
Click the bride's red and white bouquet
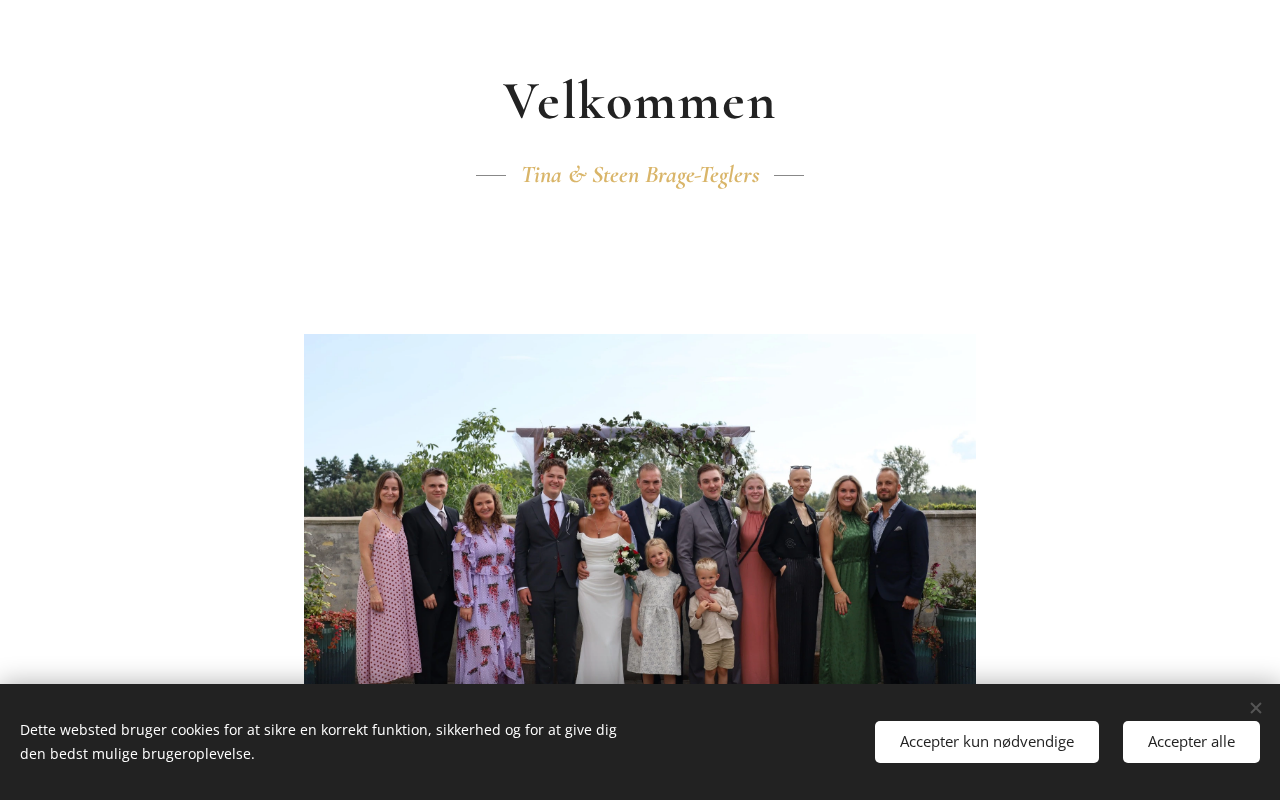pos(627,560)
